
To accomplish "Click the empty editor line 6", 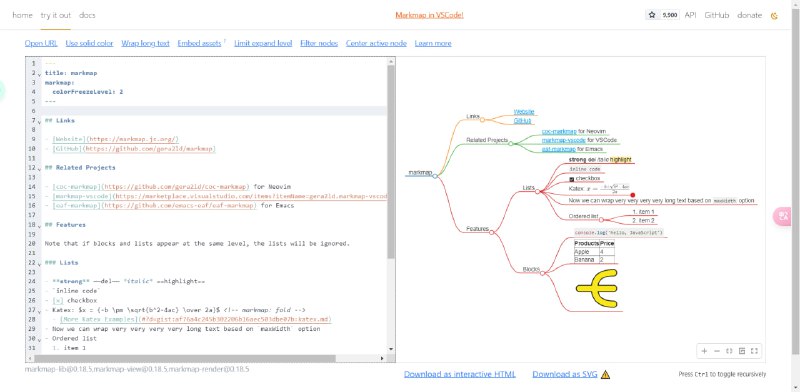I will click(215, 111).
